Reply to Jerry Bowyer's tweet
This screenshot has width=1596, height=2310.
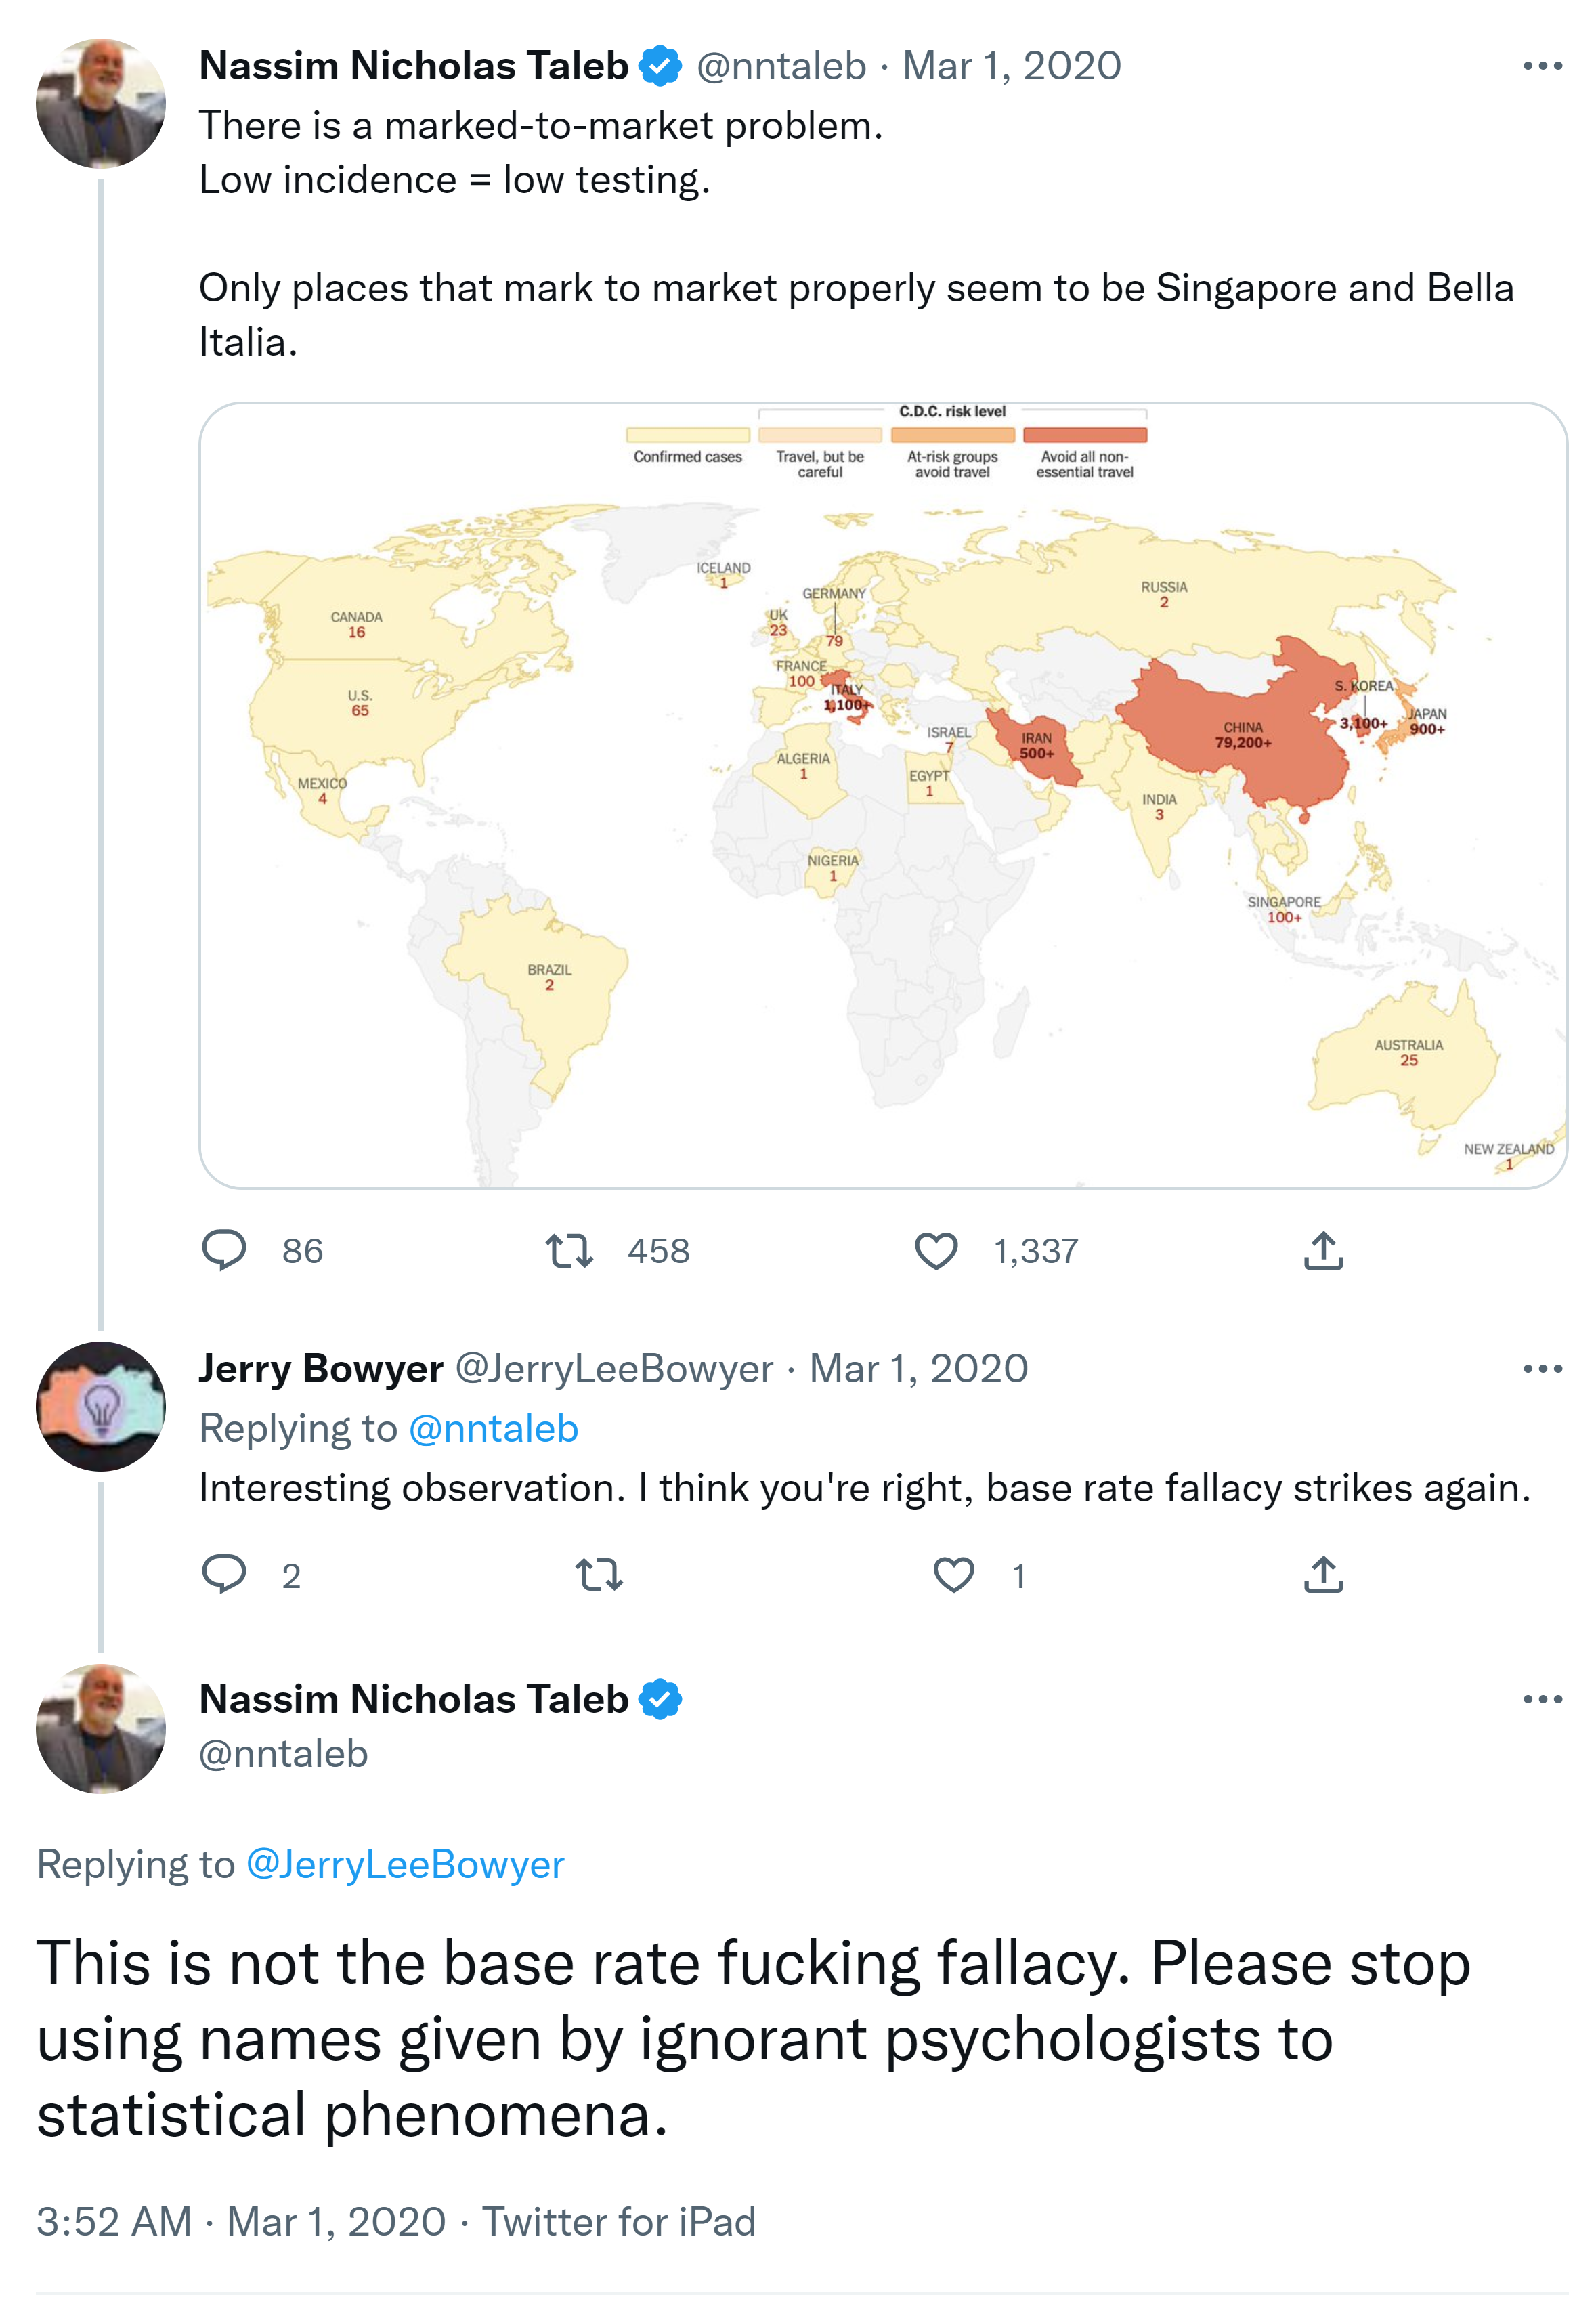coord(224,1574)
